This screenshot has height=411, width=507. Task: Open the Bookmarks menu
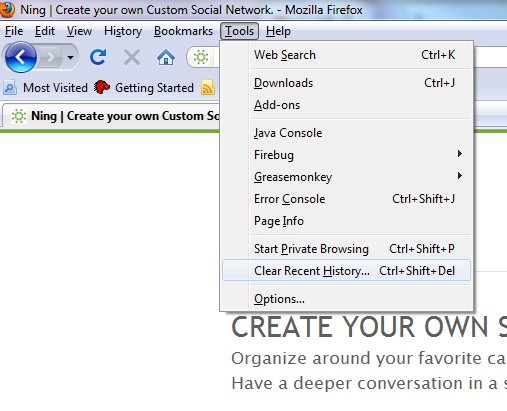point(183,31)
